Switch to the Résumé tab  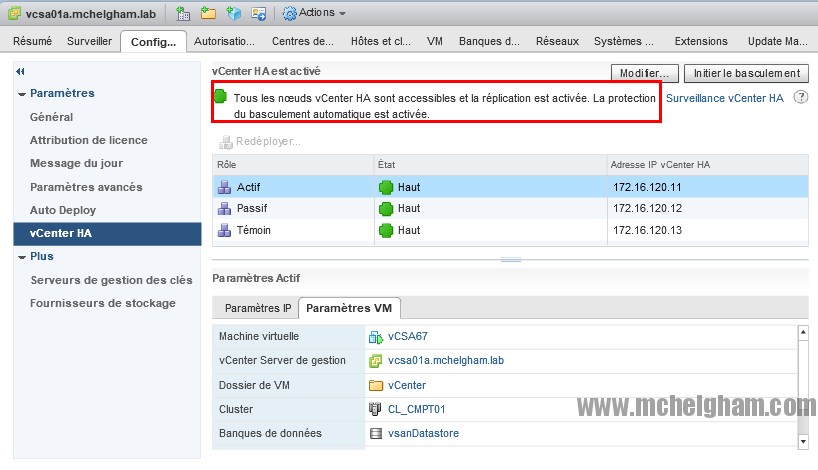pos(32,41)
